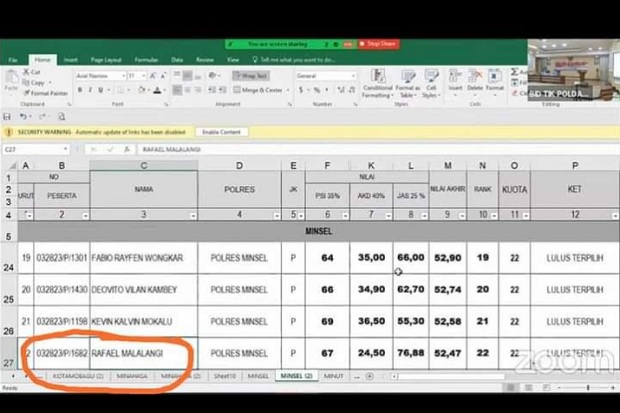Switch to the Insert ribbon tab
Screen dimensions: 620x413
click(71, 60)
